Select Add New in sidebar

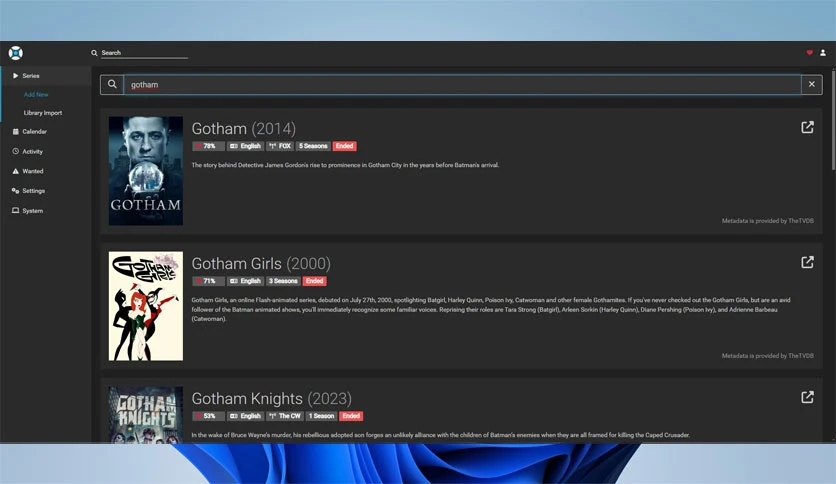click(x=36, y=94)
